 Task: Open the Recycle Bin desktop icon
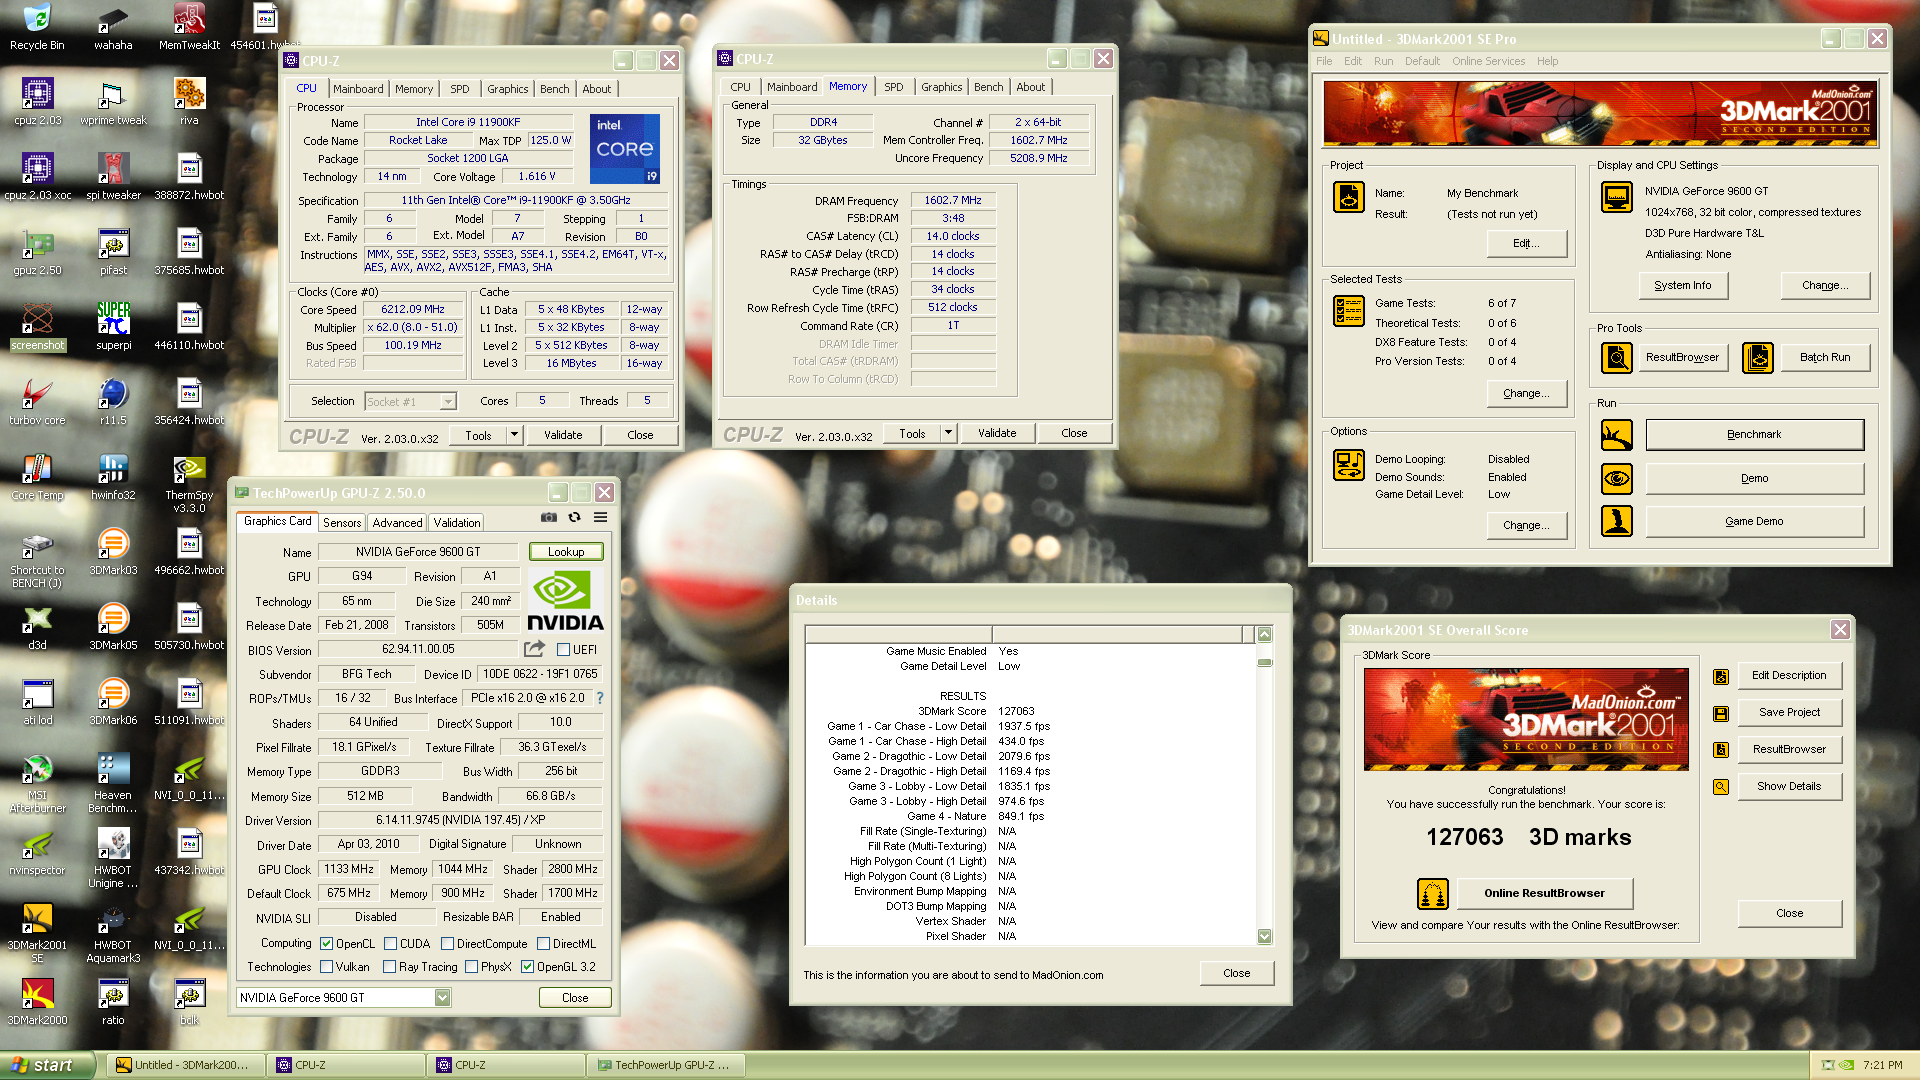click(37, 27)
